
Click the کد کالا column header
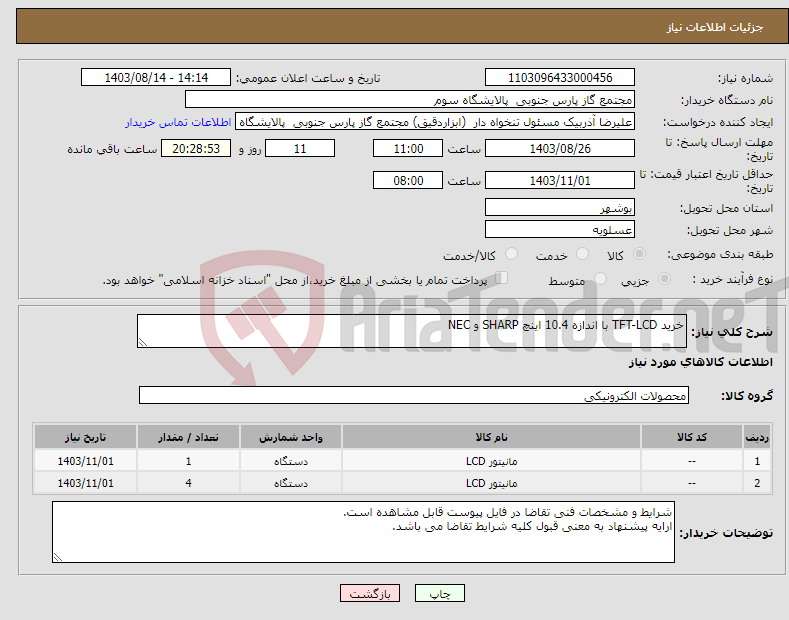pyautogui.click(x=692, y=437)
